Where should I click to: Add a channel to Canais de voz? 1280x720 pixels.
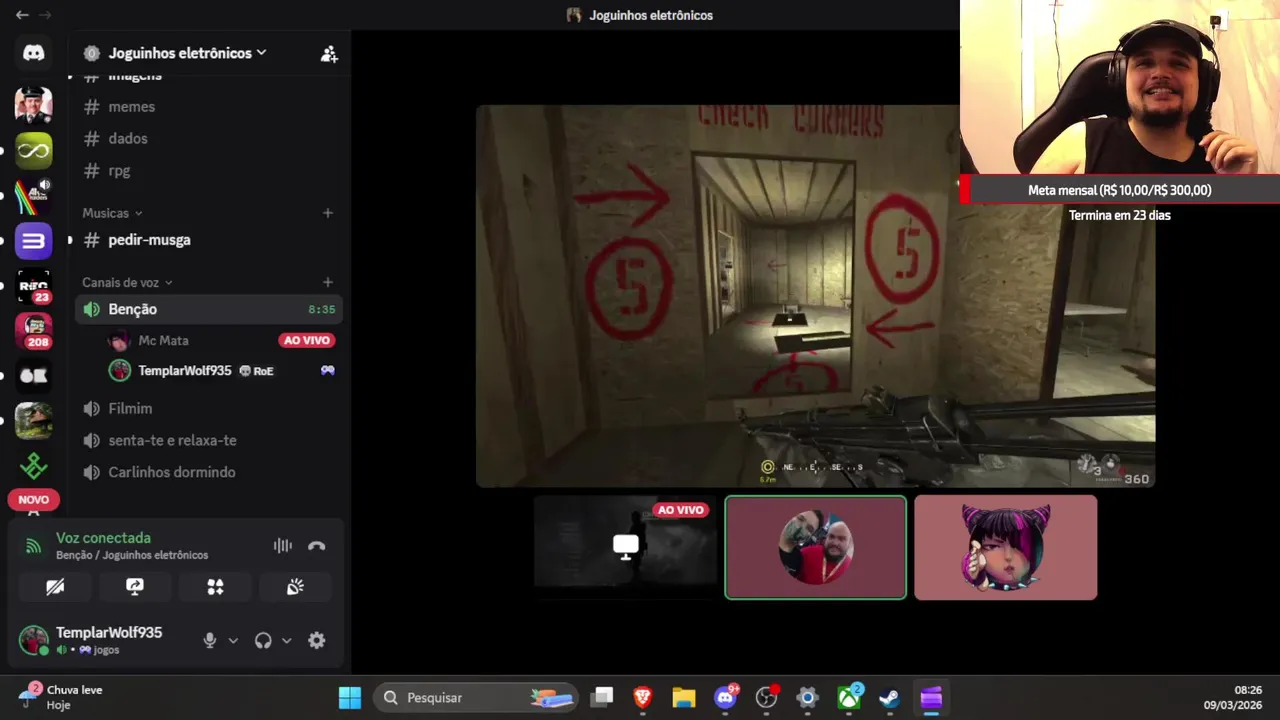tap(327, 283)
